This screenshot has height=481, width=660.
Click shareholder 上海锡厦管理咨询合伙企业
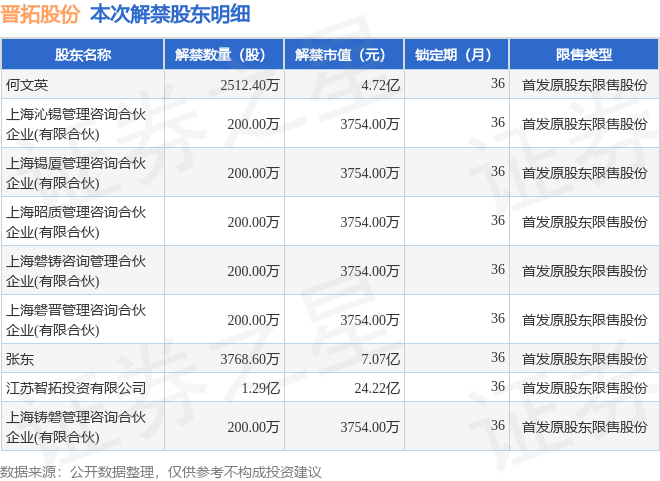[76, 173]
